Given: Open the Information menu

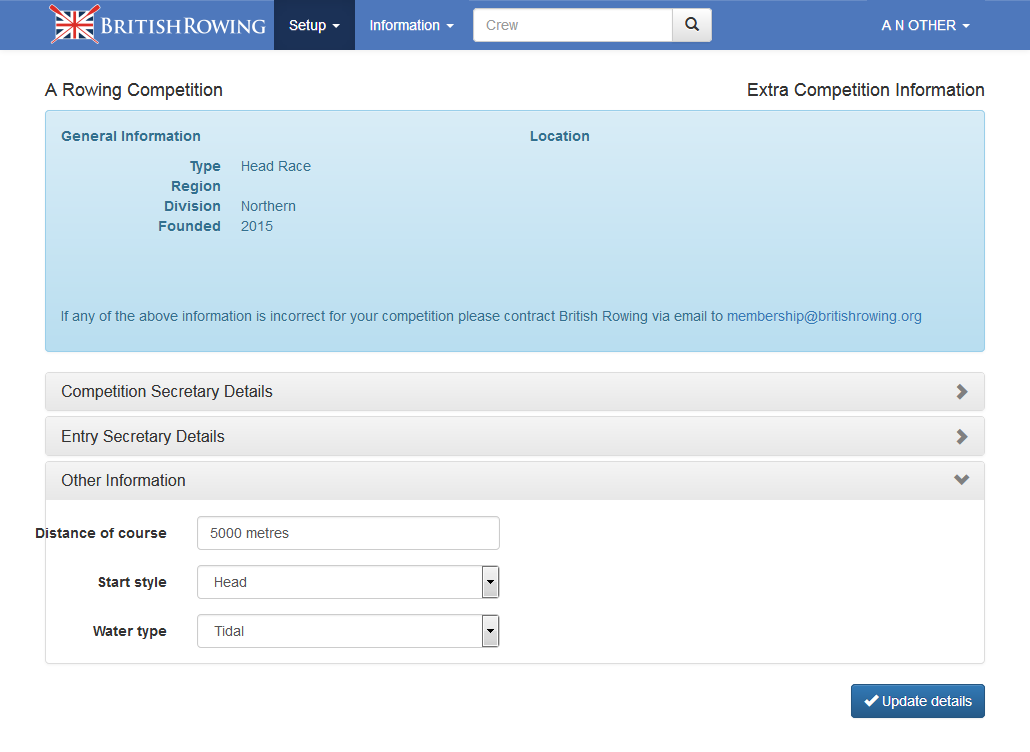Looking at the screenshot, I should [x=411, y=25].
